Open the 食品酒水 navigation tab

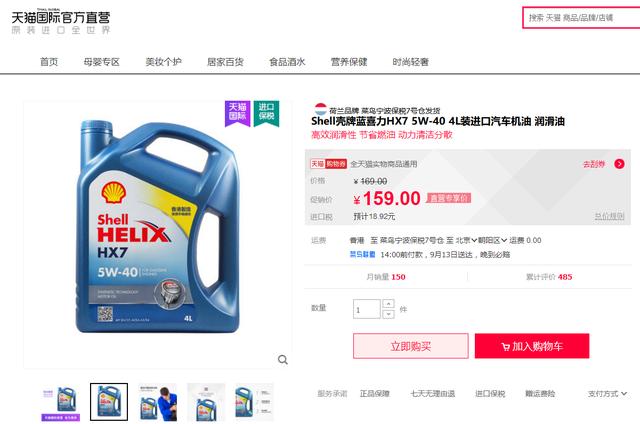pyautogui.click(x=287, y=62)
